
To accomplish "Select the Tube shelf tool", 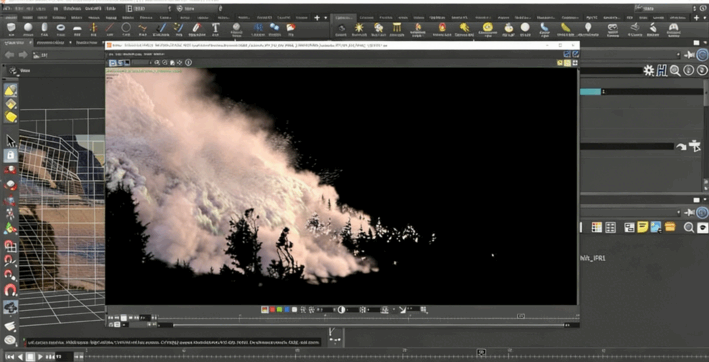I will [x=44, y=29].
